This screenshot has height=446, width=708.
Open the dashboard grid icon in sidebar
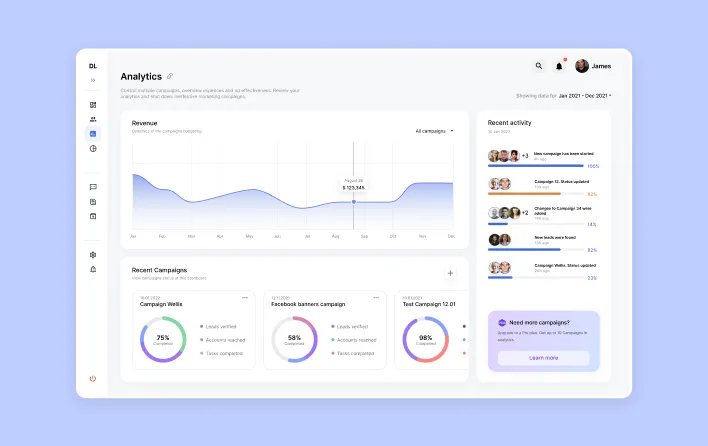93,105
